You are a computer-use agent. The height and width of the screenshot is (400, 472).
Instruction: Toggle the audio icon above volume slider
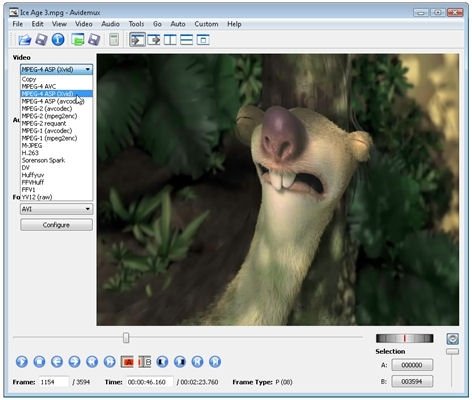pos(452,339)
